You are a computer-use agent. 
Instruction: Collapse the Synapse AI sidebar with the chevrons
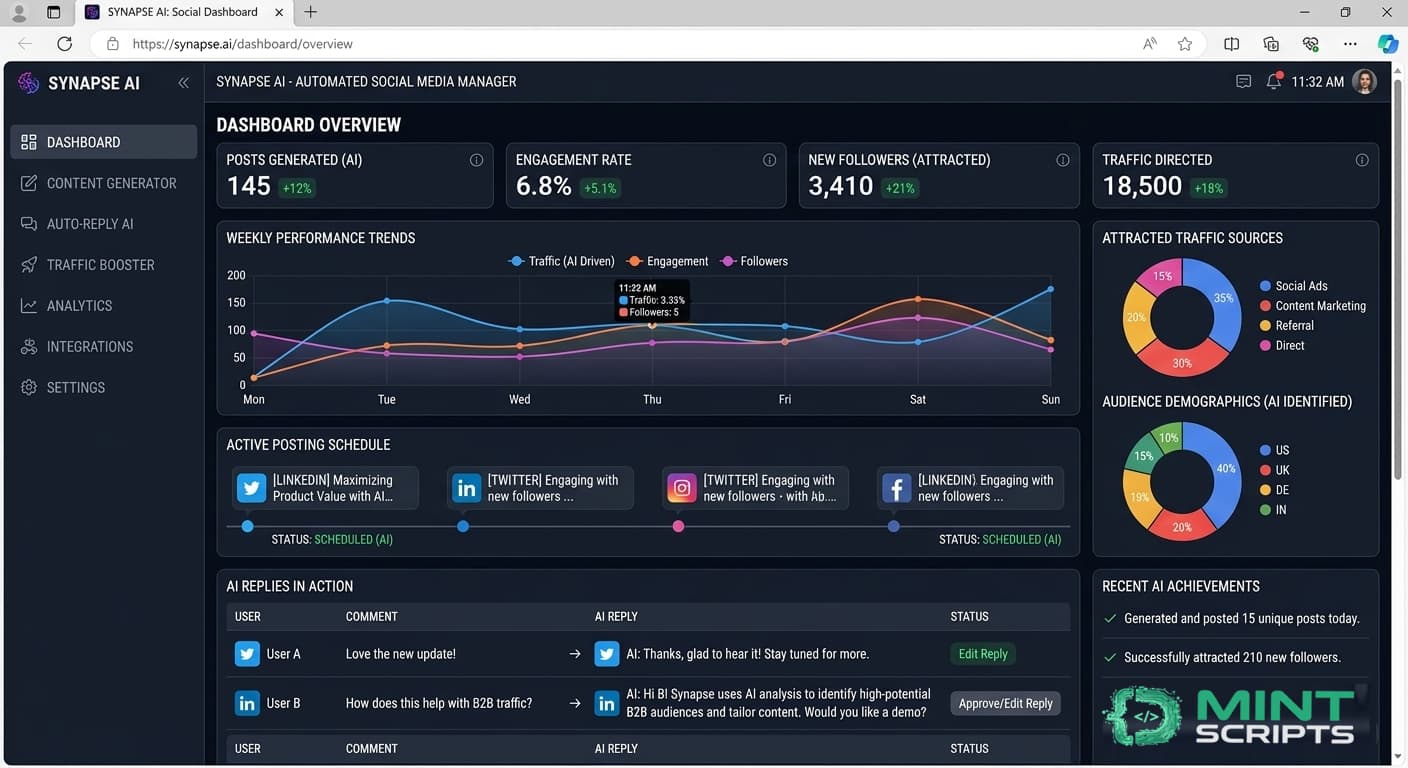(183, 83)
